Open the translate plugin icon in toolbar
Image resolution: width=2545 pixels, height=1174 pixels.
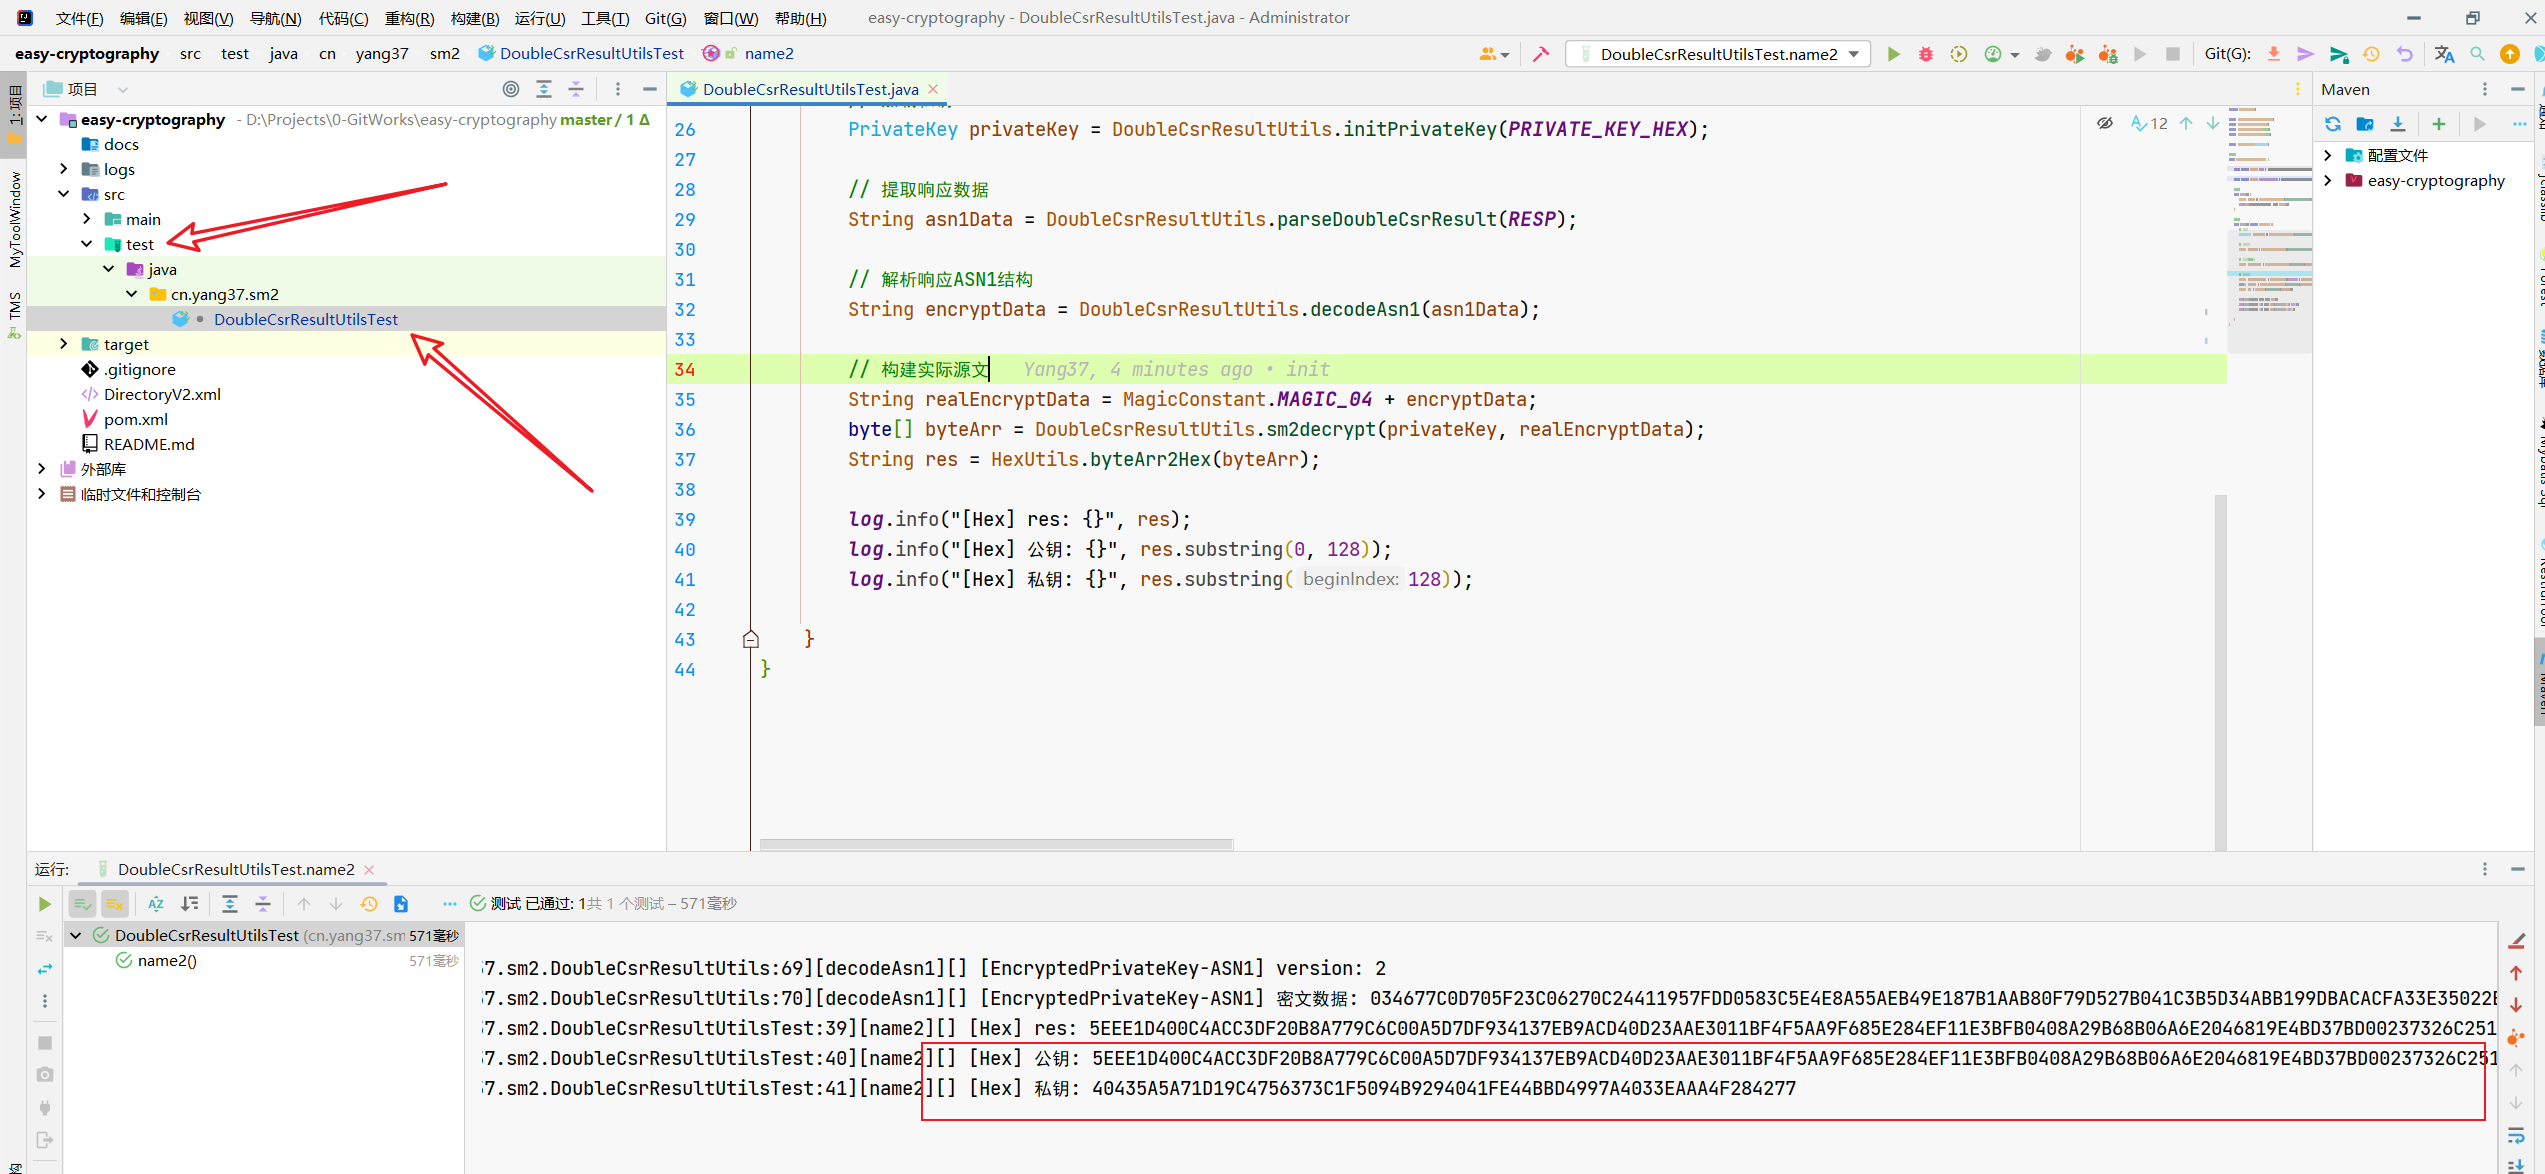(x=2444, y=54)
